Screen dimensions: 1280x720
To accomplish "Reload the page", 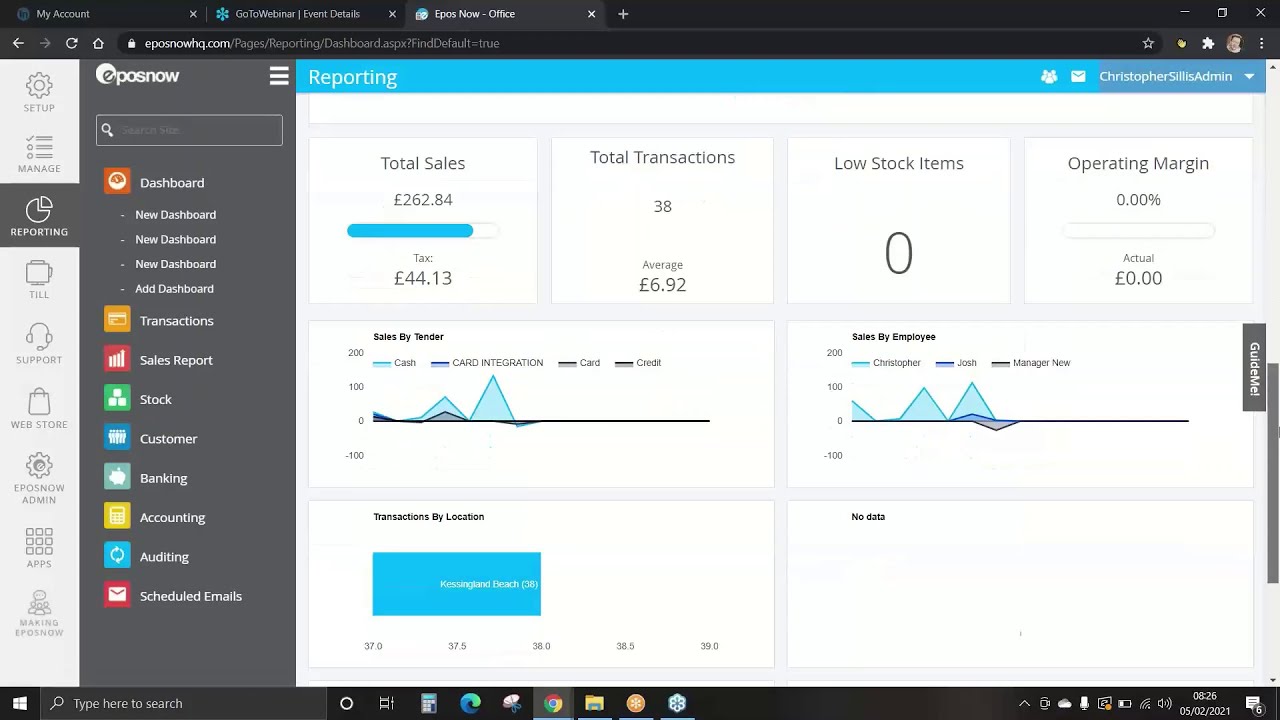I will click(71, 43).
